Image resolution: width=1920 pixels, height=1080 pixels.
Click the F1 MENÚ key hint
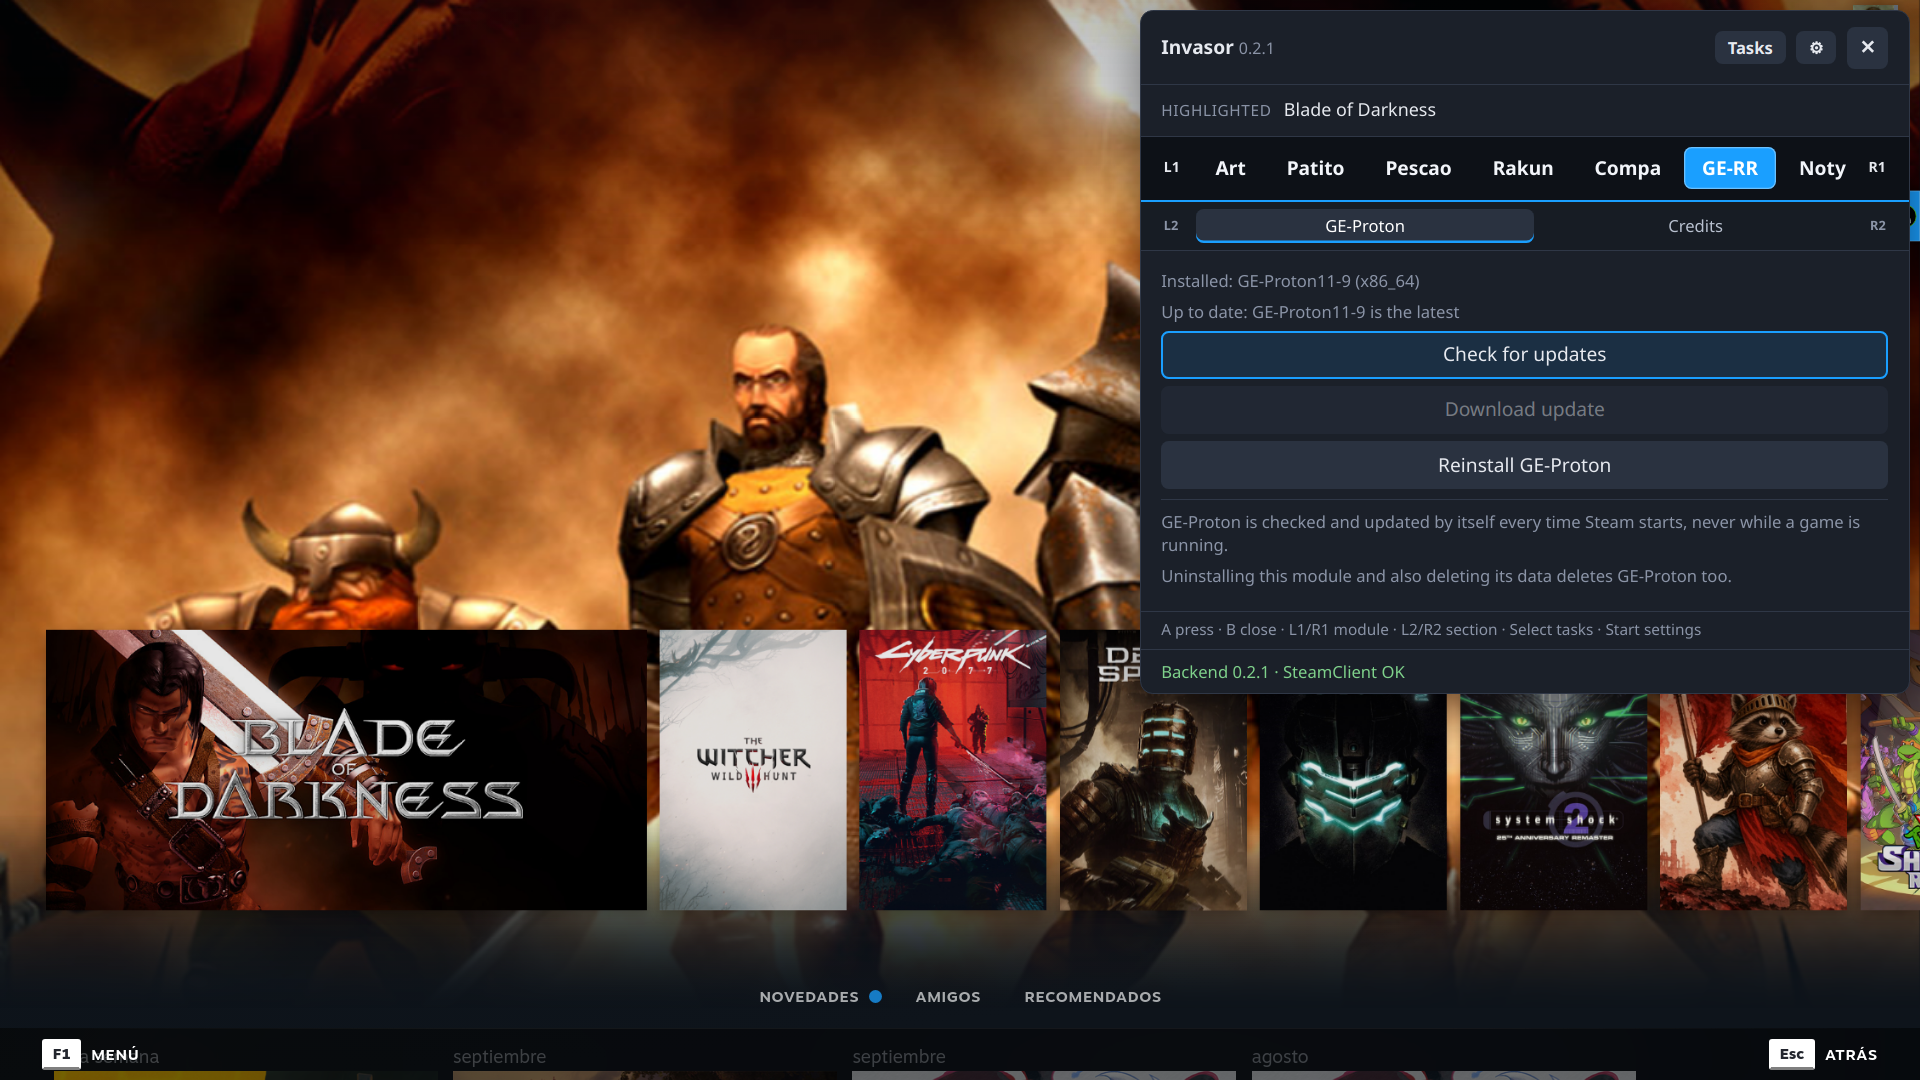(x=91, y=1054)
